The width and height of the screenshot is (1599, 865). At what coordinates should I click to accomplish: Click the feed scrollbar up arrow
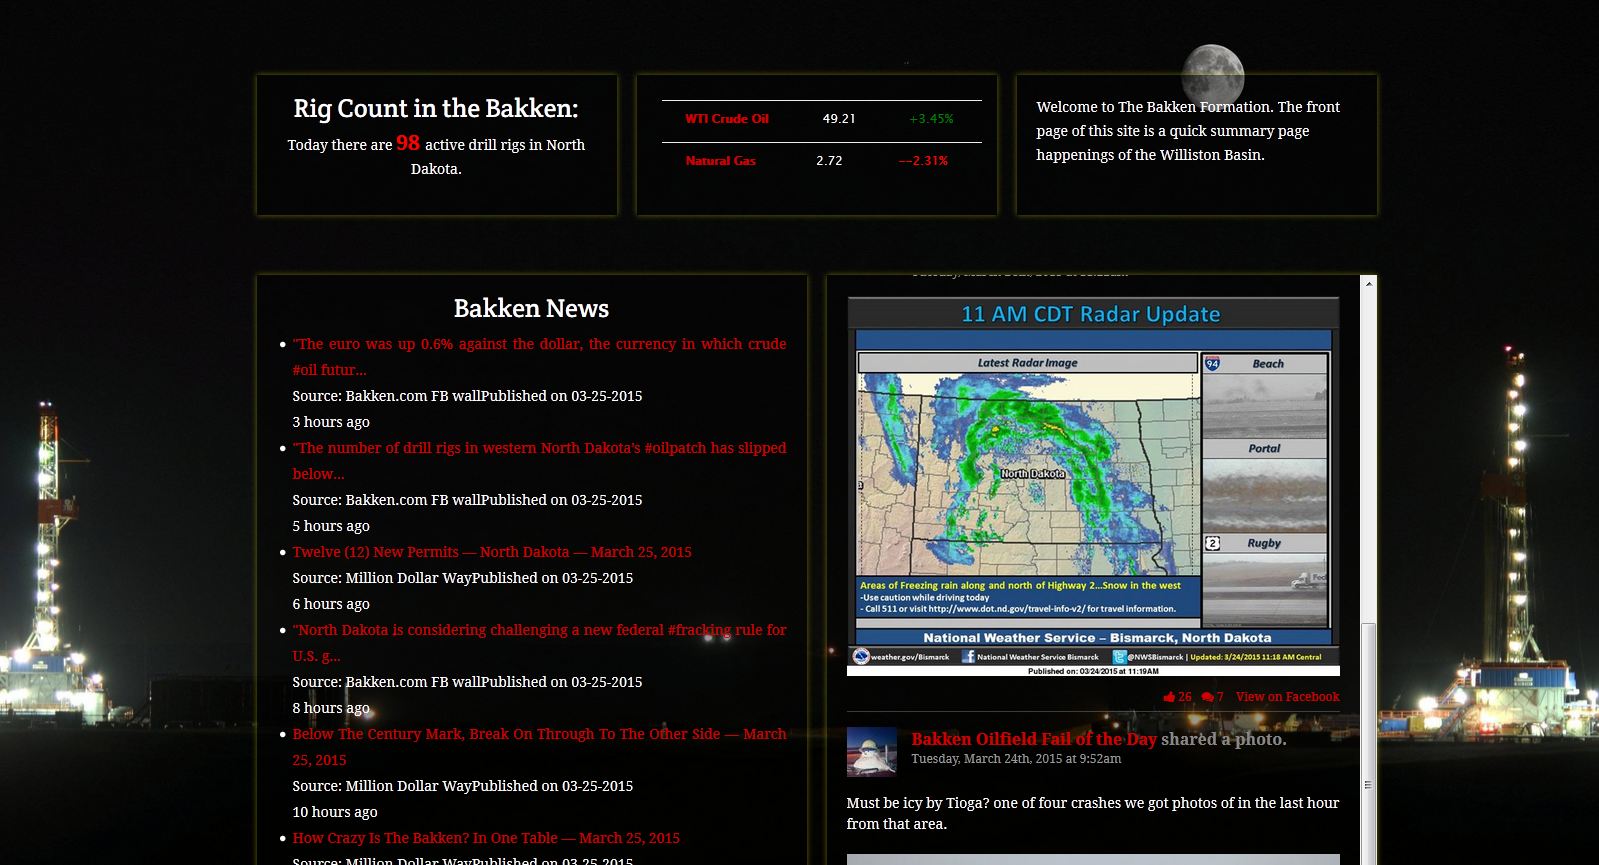coord(1368,284)
